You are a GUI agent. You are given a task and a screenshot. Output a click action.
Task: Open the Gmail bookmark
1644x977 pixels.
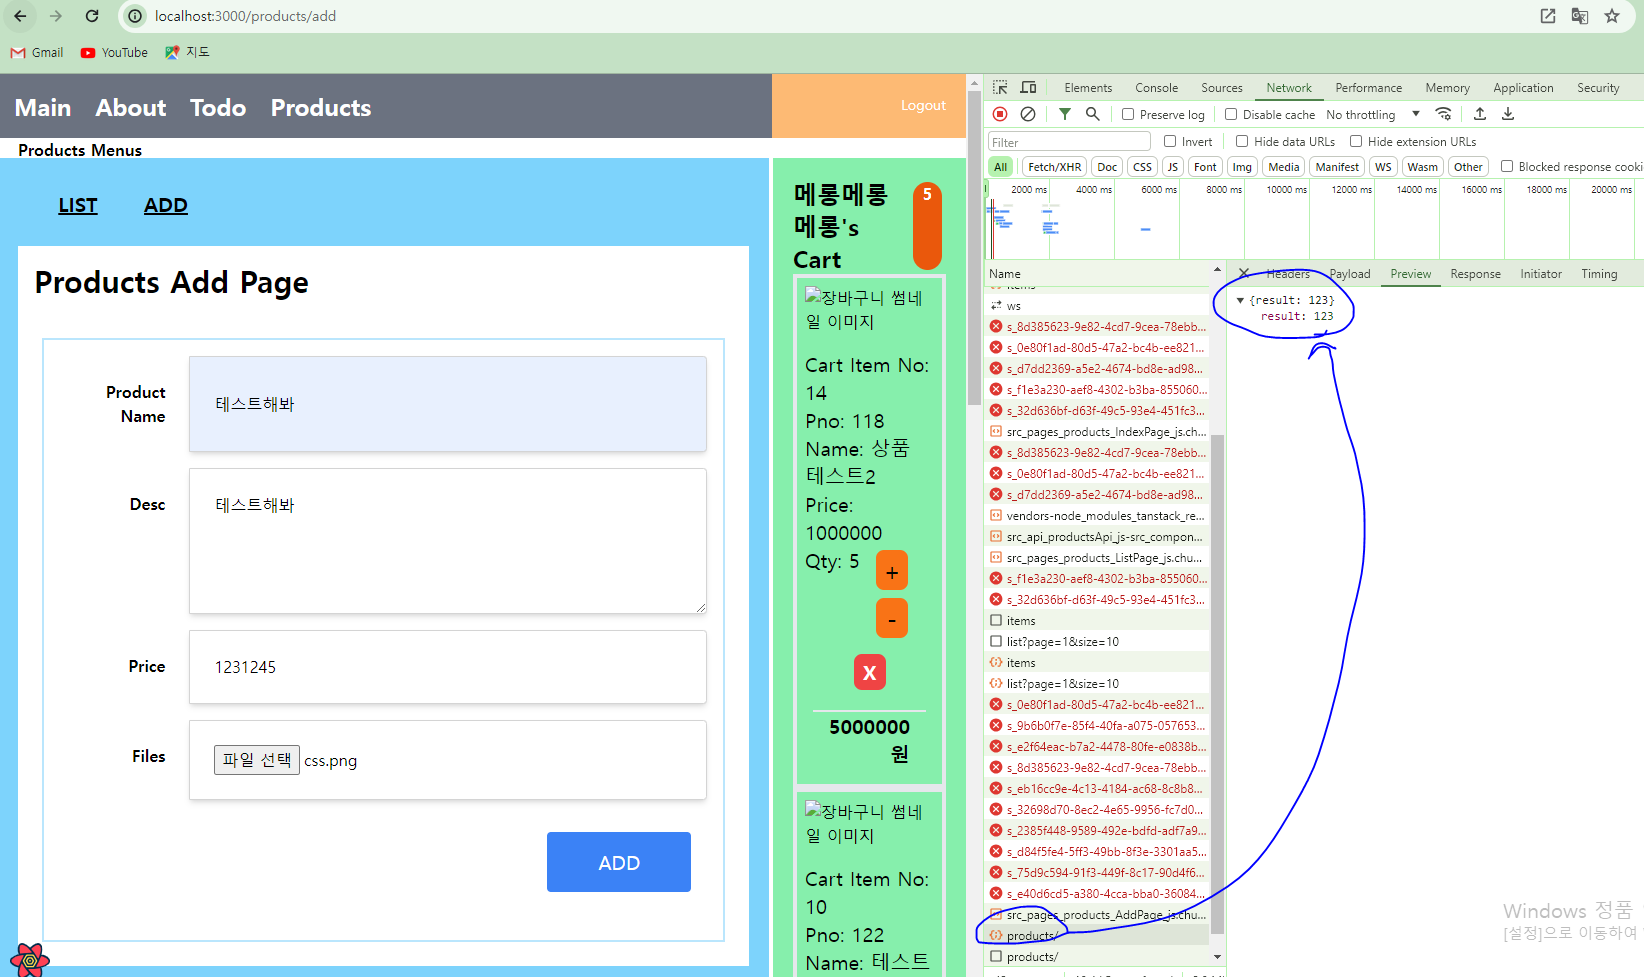click(x=37, y=53)
